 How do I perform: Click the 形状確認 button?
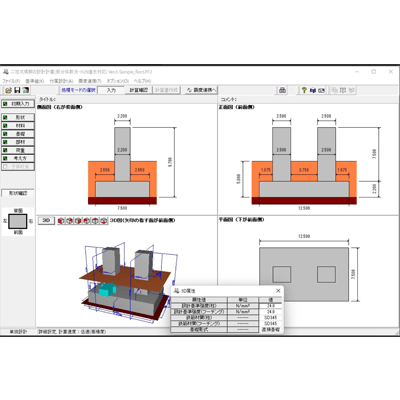(18, 193)
